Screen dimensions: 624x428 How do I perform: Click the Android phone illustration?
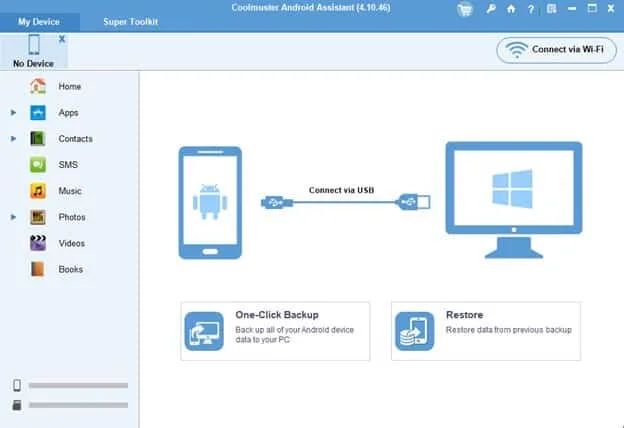[210, 203]
